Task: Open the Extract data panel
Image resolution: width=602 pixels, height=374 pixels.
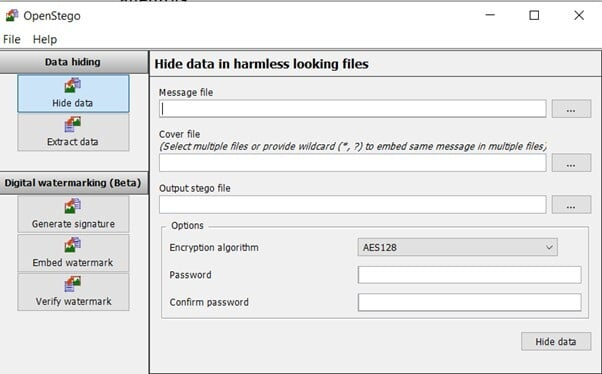Action: (73, 132)
